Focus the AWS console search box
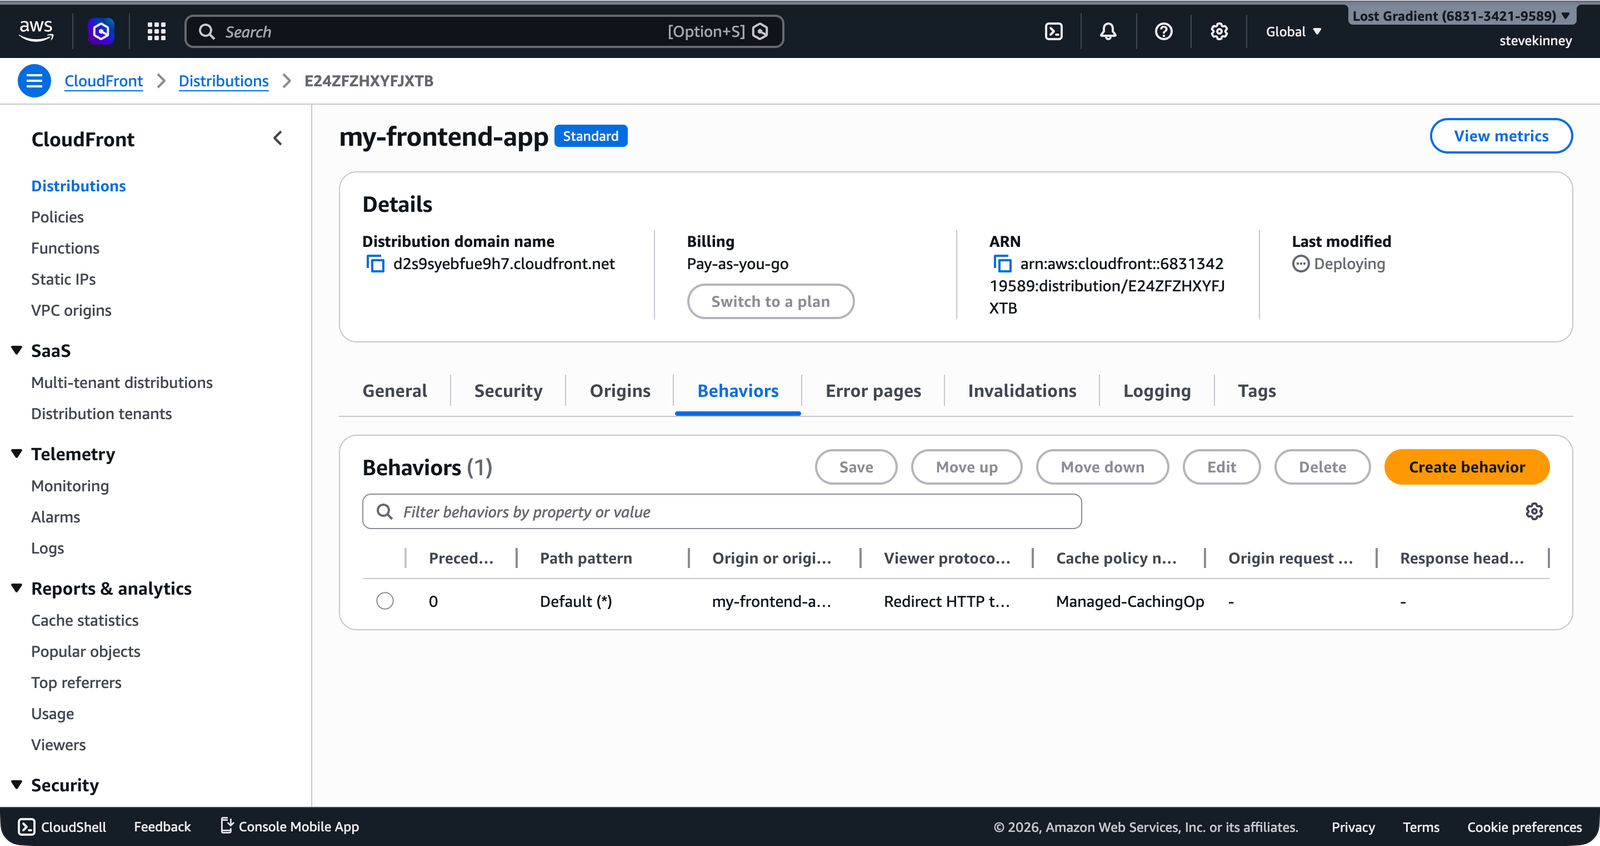Image resolution: width=1600 pixels, height=846 pixels. [484, 32]
